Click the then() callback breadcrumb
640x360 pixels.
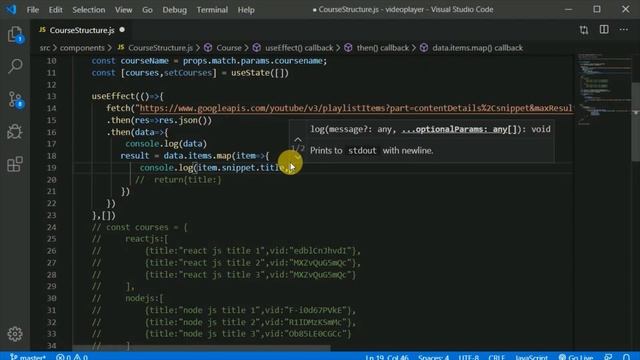point(382,48)
